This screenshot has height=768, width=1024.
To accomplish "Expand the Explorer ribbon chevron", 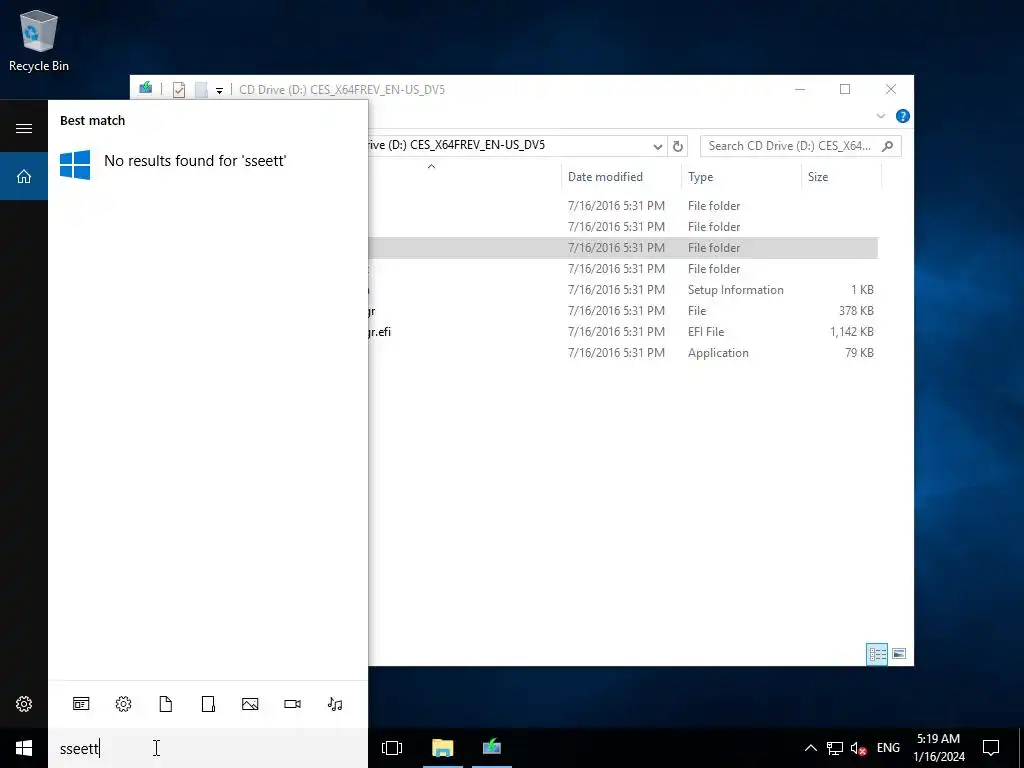I will click(880, 116).
